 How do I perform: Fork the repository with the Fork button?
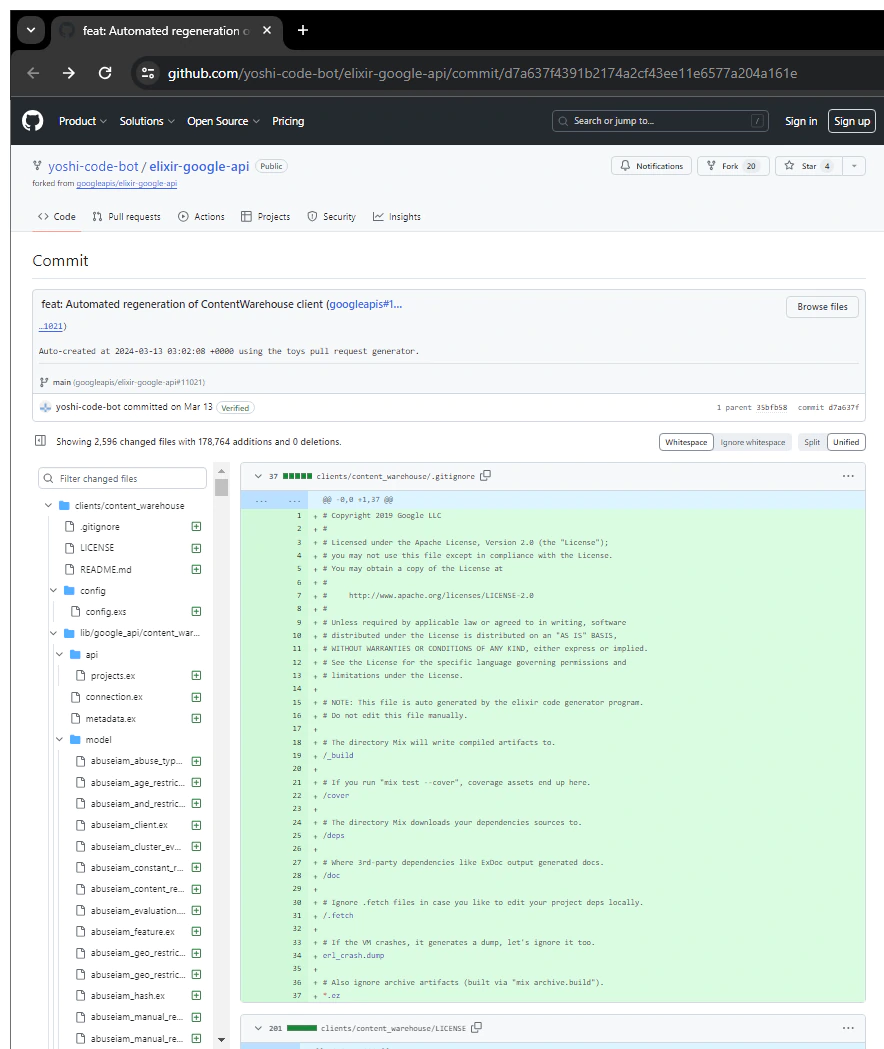point(733,166)
